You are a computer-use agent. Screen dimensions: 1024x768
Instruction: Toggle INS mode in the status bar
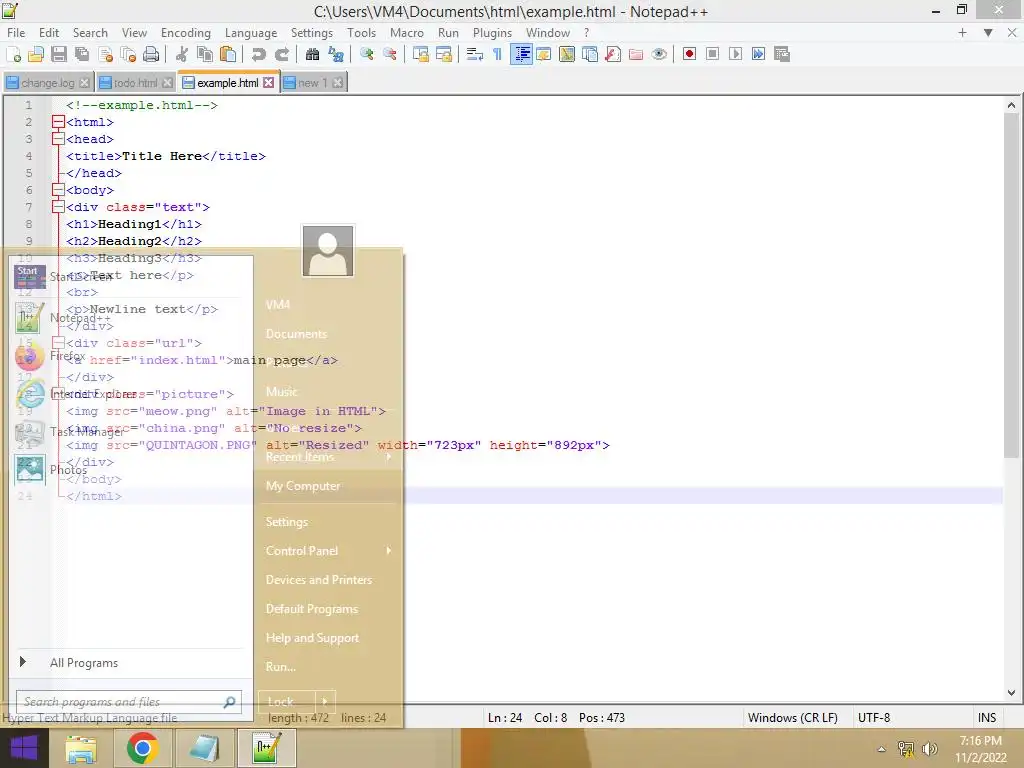click(x=987, y=718)
